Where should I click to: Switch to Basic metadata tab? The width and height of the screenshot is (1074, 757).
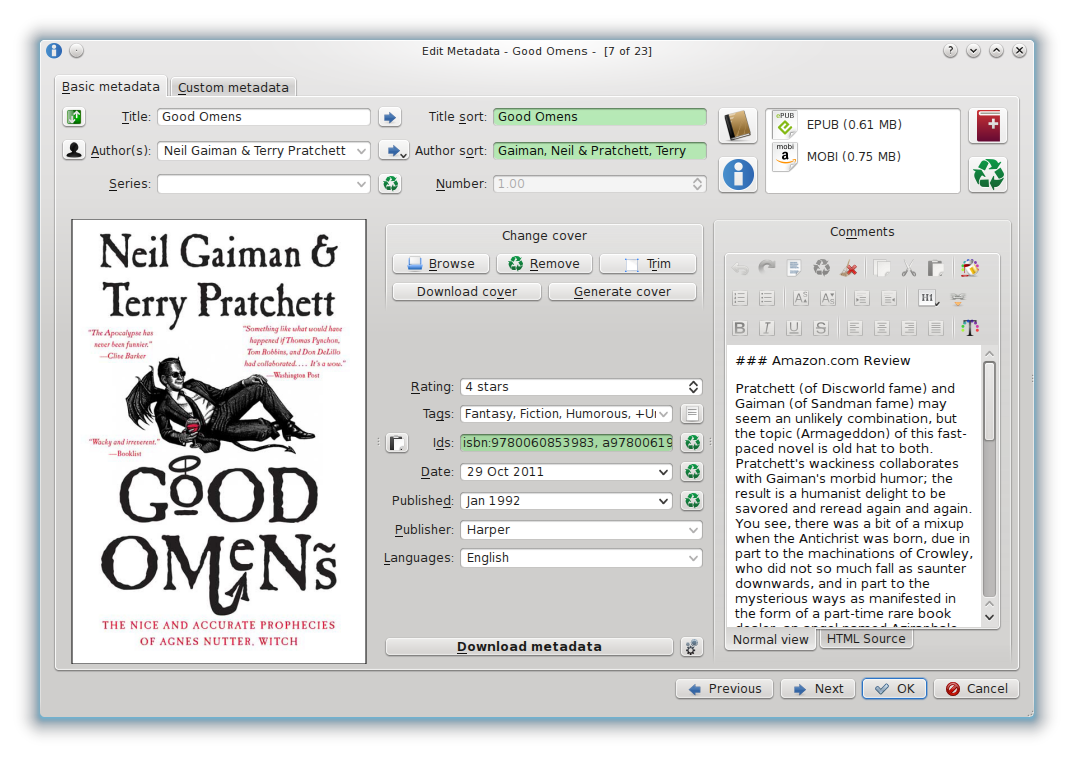[x=110, y=87]
